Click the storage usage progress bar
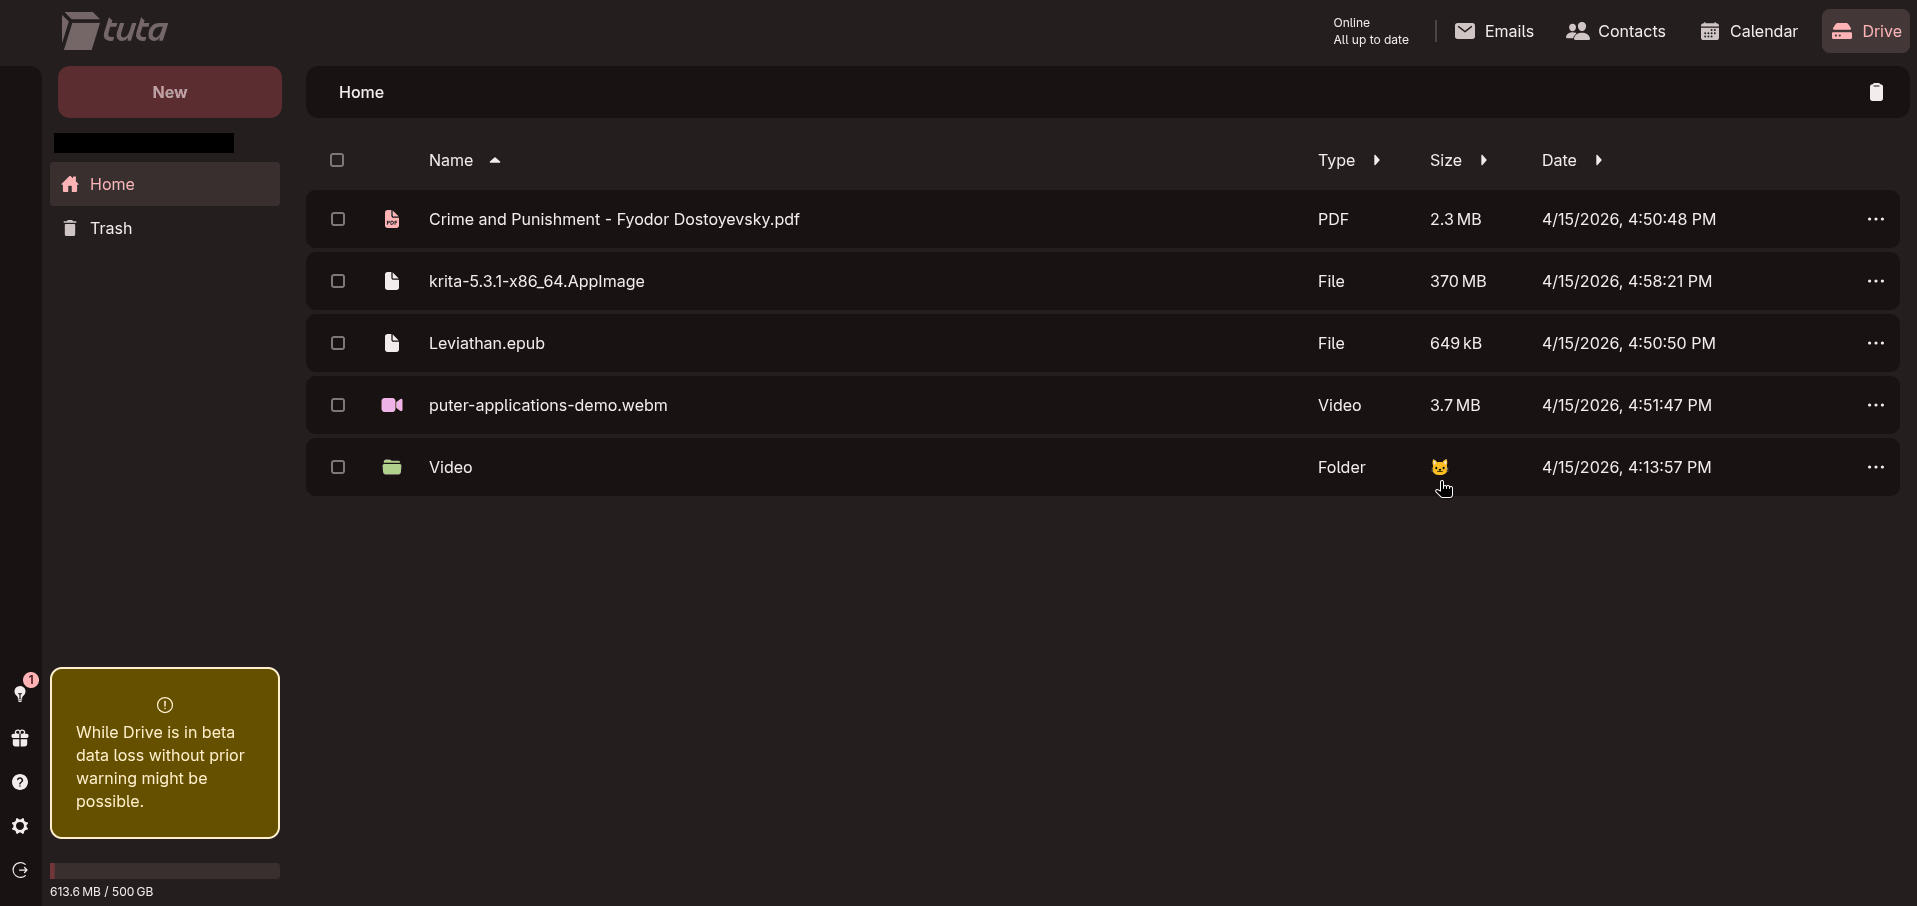Screen dimensions: 1917x906 coord(165,871)
